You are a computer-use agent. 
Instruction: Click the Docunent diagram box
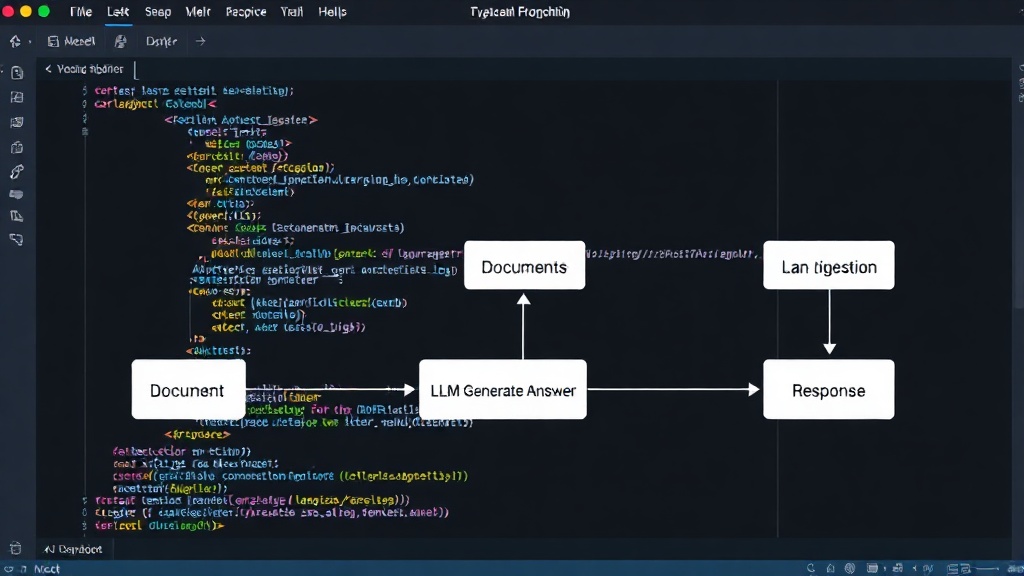pos(189,389)
